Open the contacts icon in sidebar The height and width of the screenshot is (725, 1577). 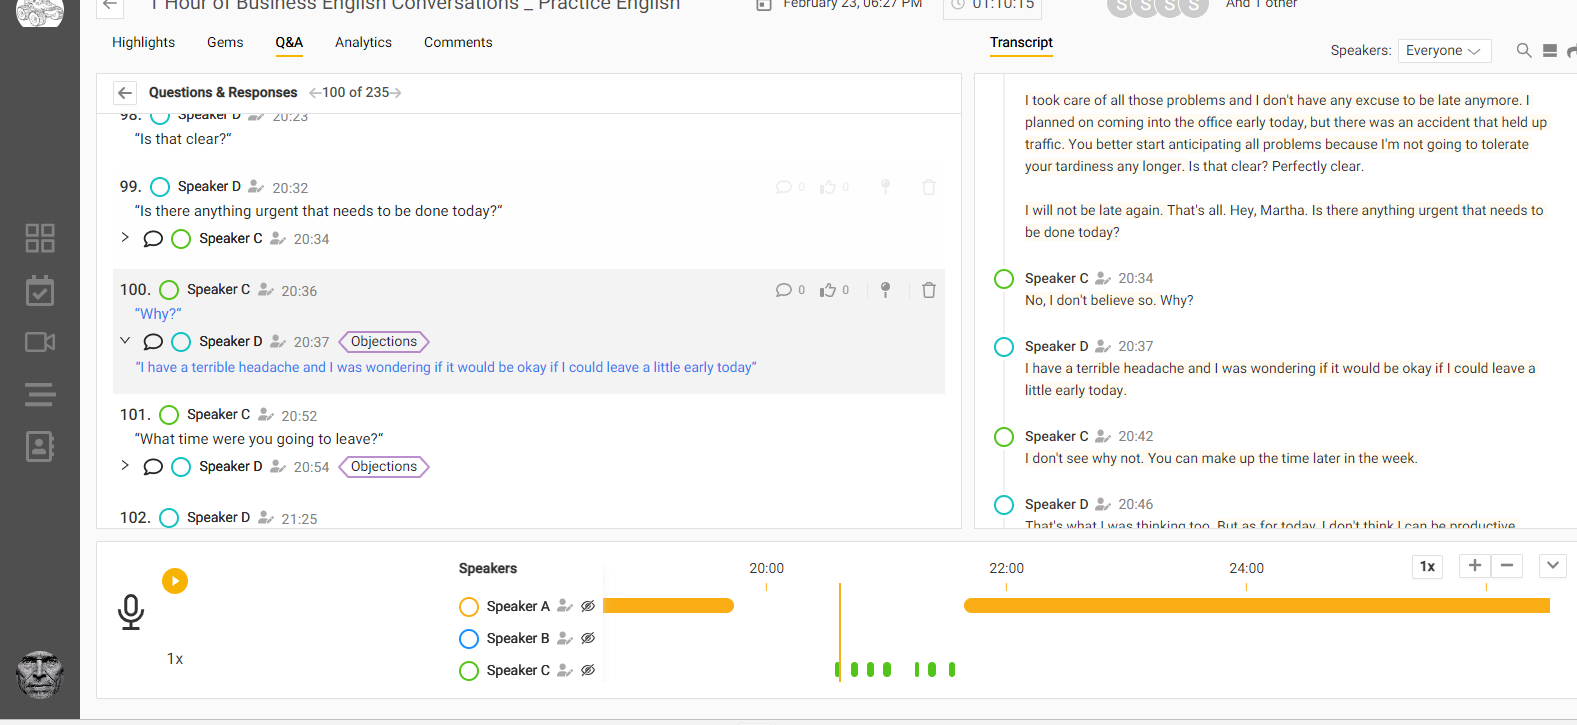40,446
